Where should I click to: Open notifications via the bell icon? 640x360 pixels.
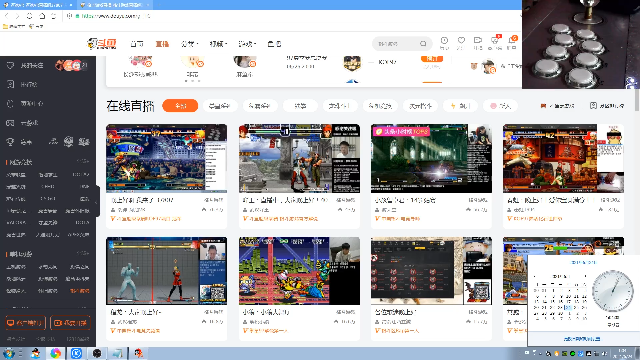pos(511,40)
